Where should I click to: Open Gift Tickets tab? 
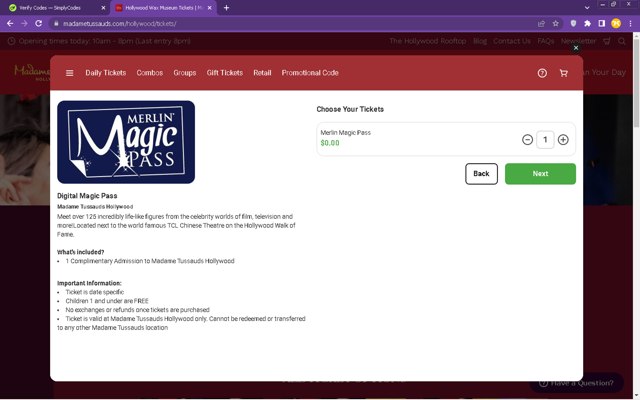[224, 73]
